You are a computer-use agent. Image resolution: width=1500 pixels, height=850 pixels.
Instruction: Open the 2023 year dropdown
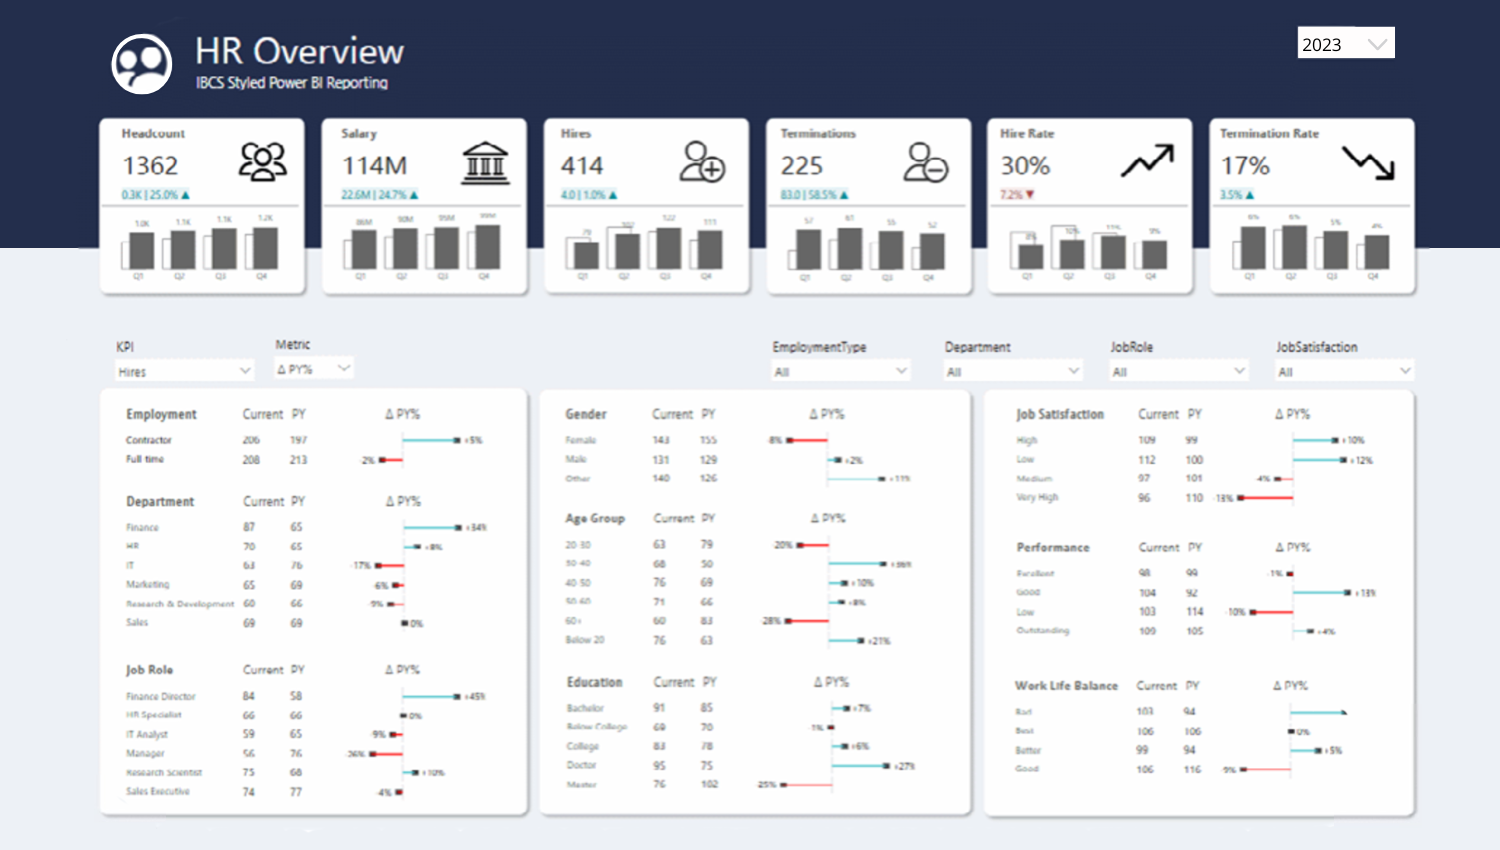tap(1346, 44)
